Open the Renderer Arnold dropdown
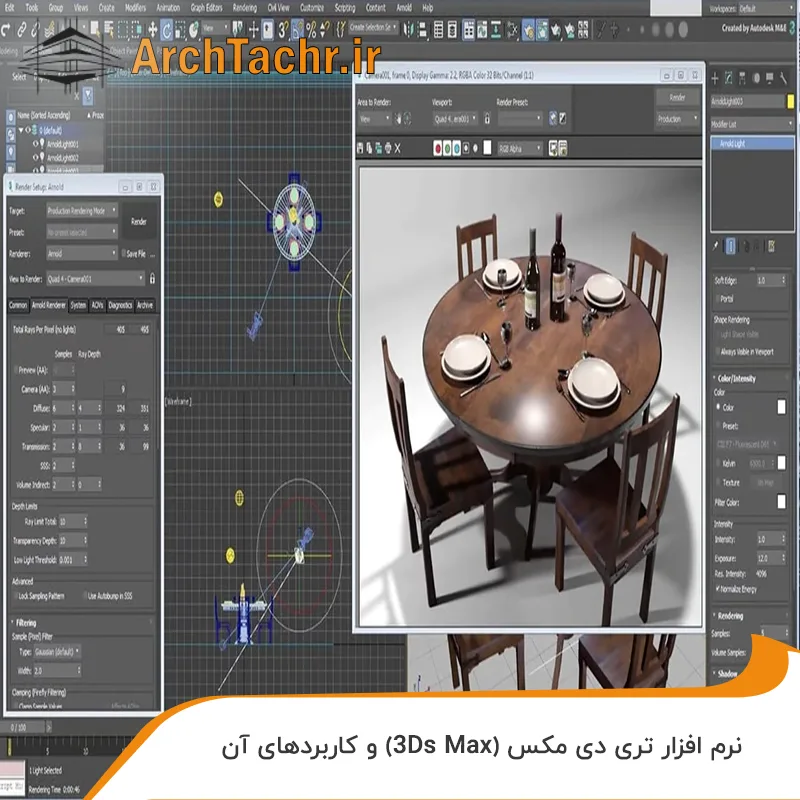Screen dimensions: 800x800 82,253
